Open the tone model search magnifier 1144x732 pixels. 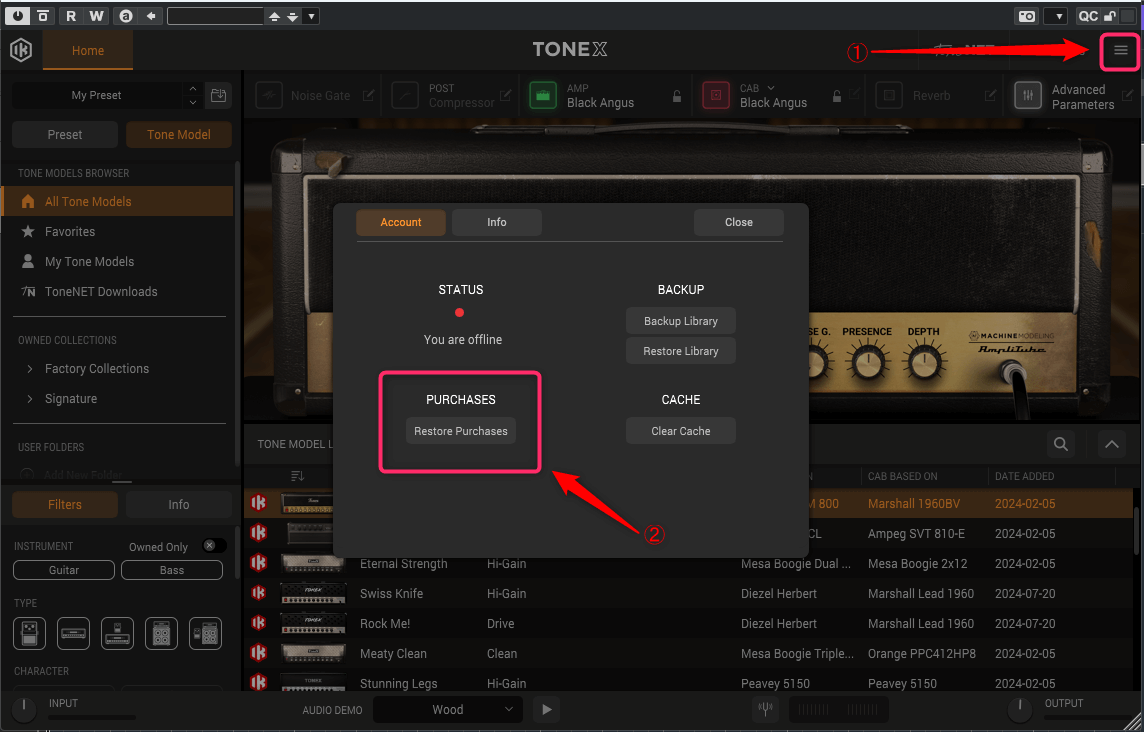pos(1061,444)
